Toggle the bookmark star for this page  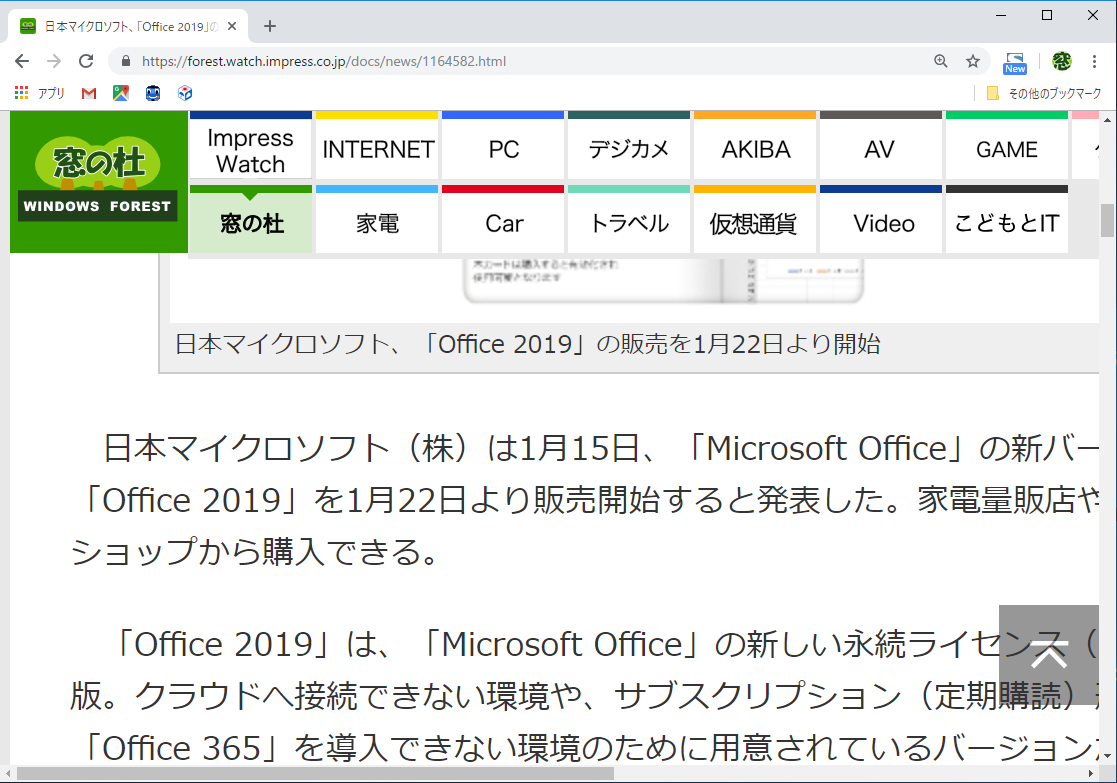tap(972, 61)
